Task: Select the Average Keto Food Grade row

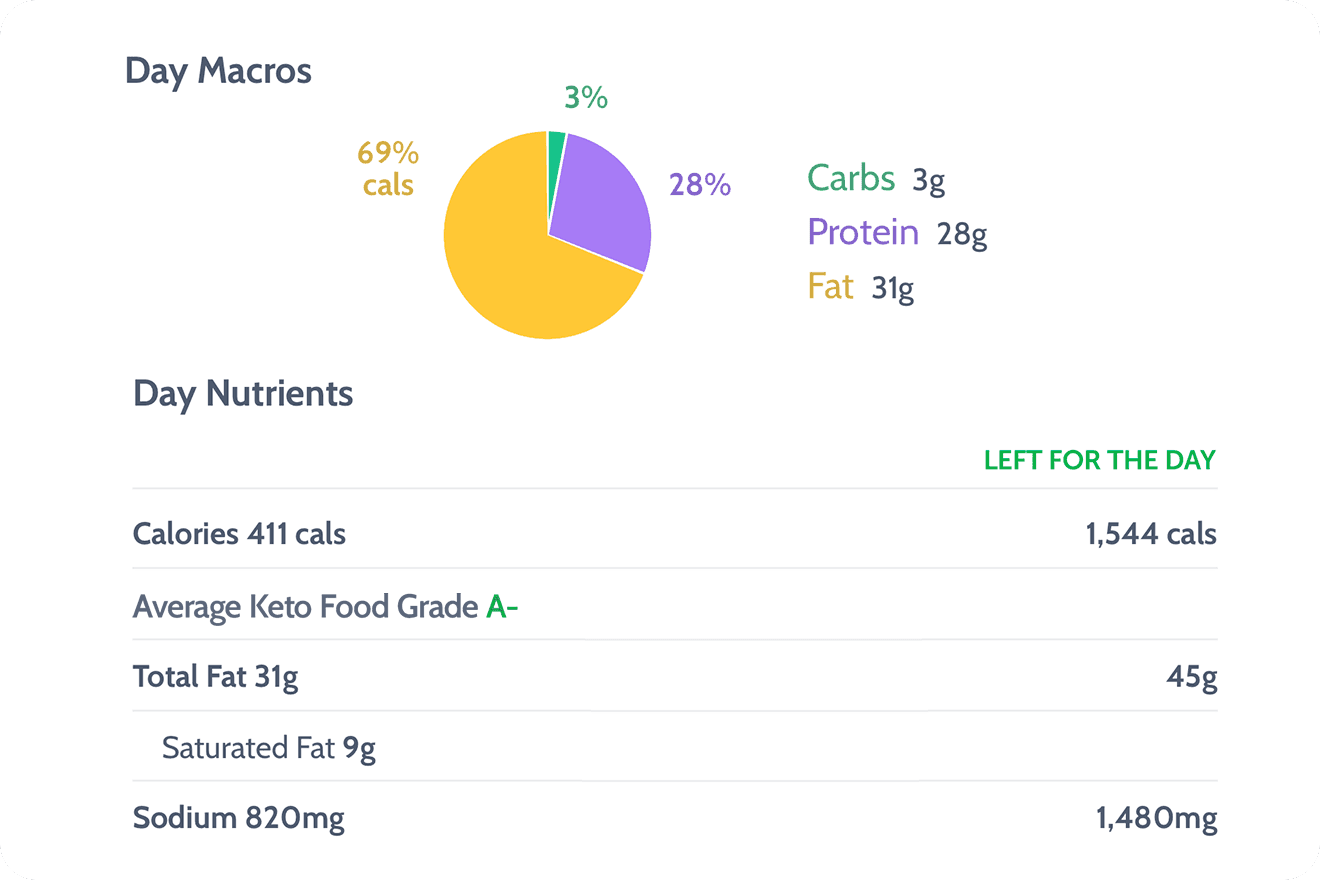Action: (307, 606)
